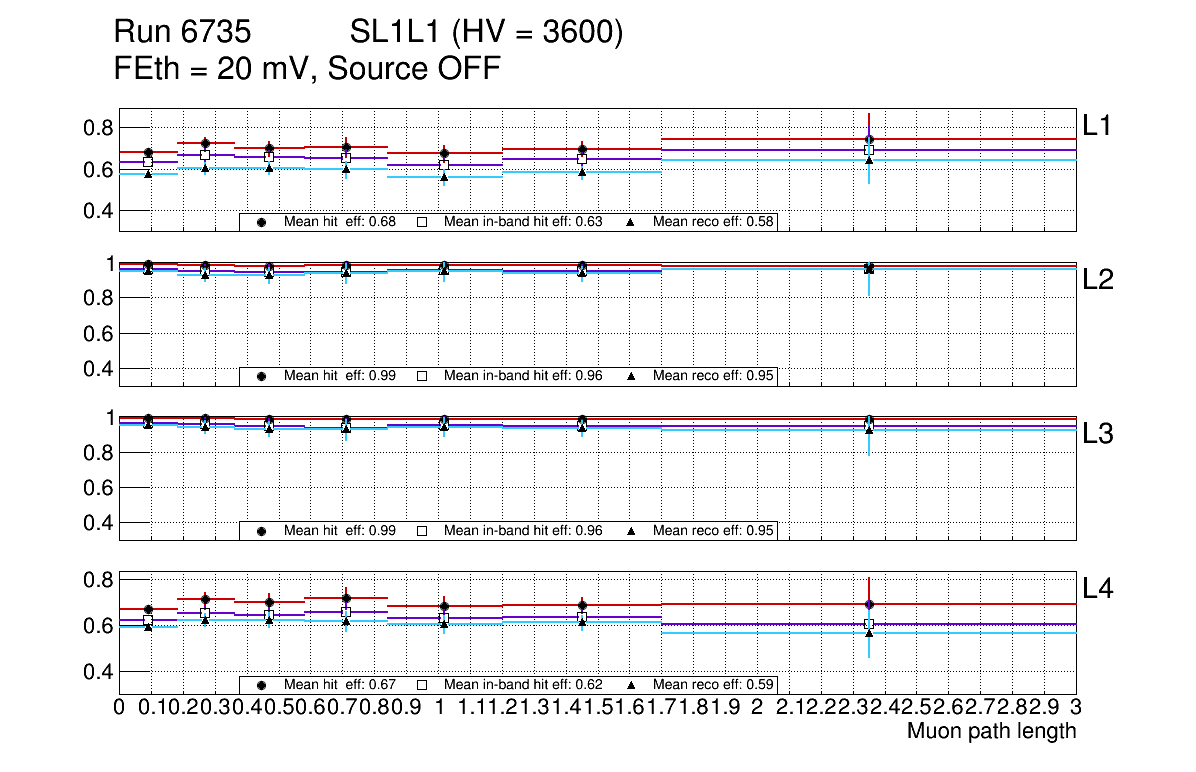This screenshot has width=1196, height=772.
Task: Click the filled circle legend marker in L1 panel
Action: point(261,222)
